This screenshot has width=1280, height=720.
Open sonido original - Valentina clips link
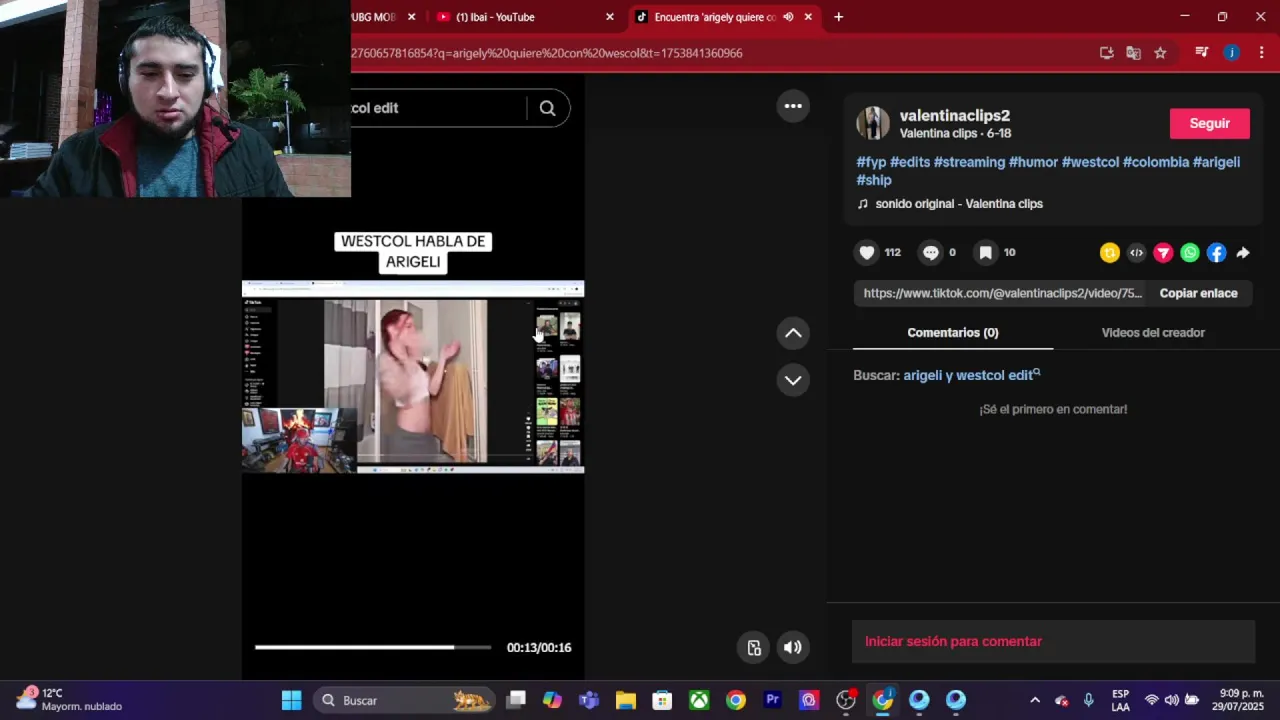click(958, 204)
